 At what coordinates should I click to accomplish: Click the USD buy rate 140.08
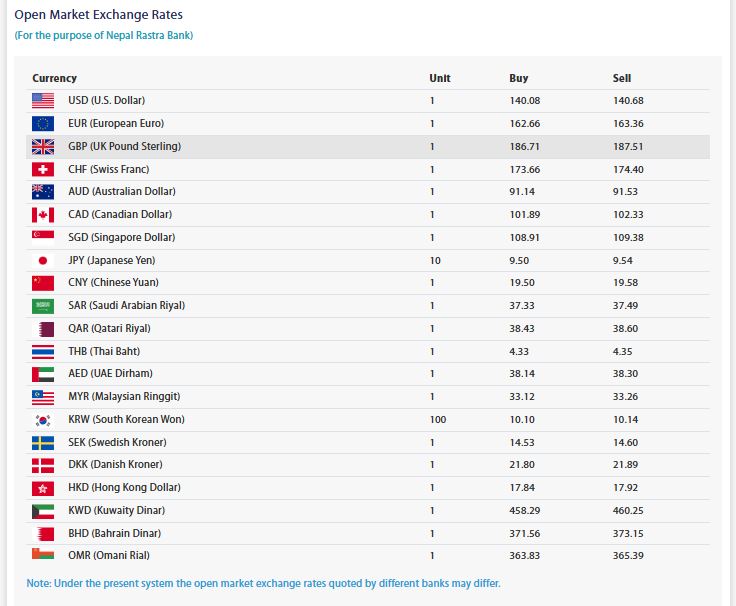(524, 101)
